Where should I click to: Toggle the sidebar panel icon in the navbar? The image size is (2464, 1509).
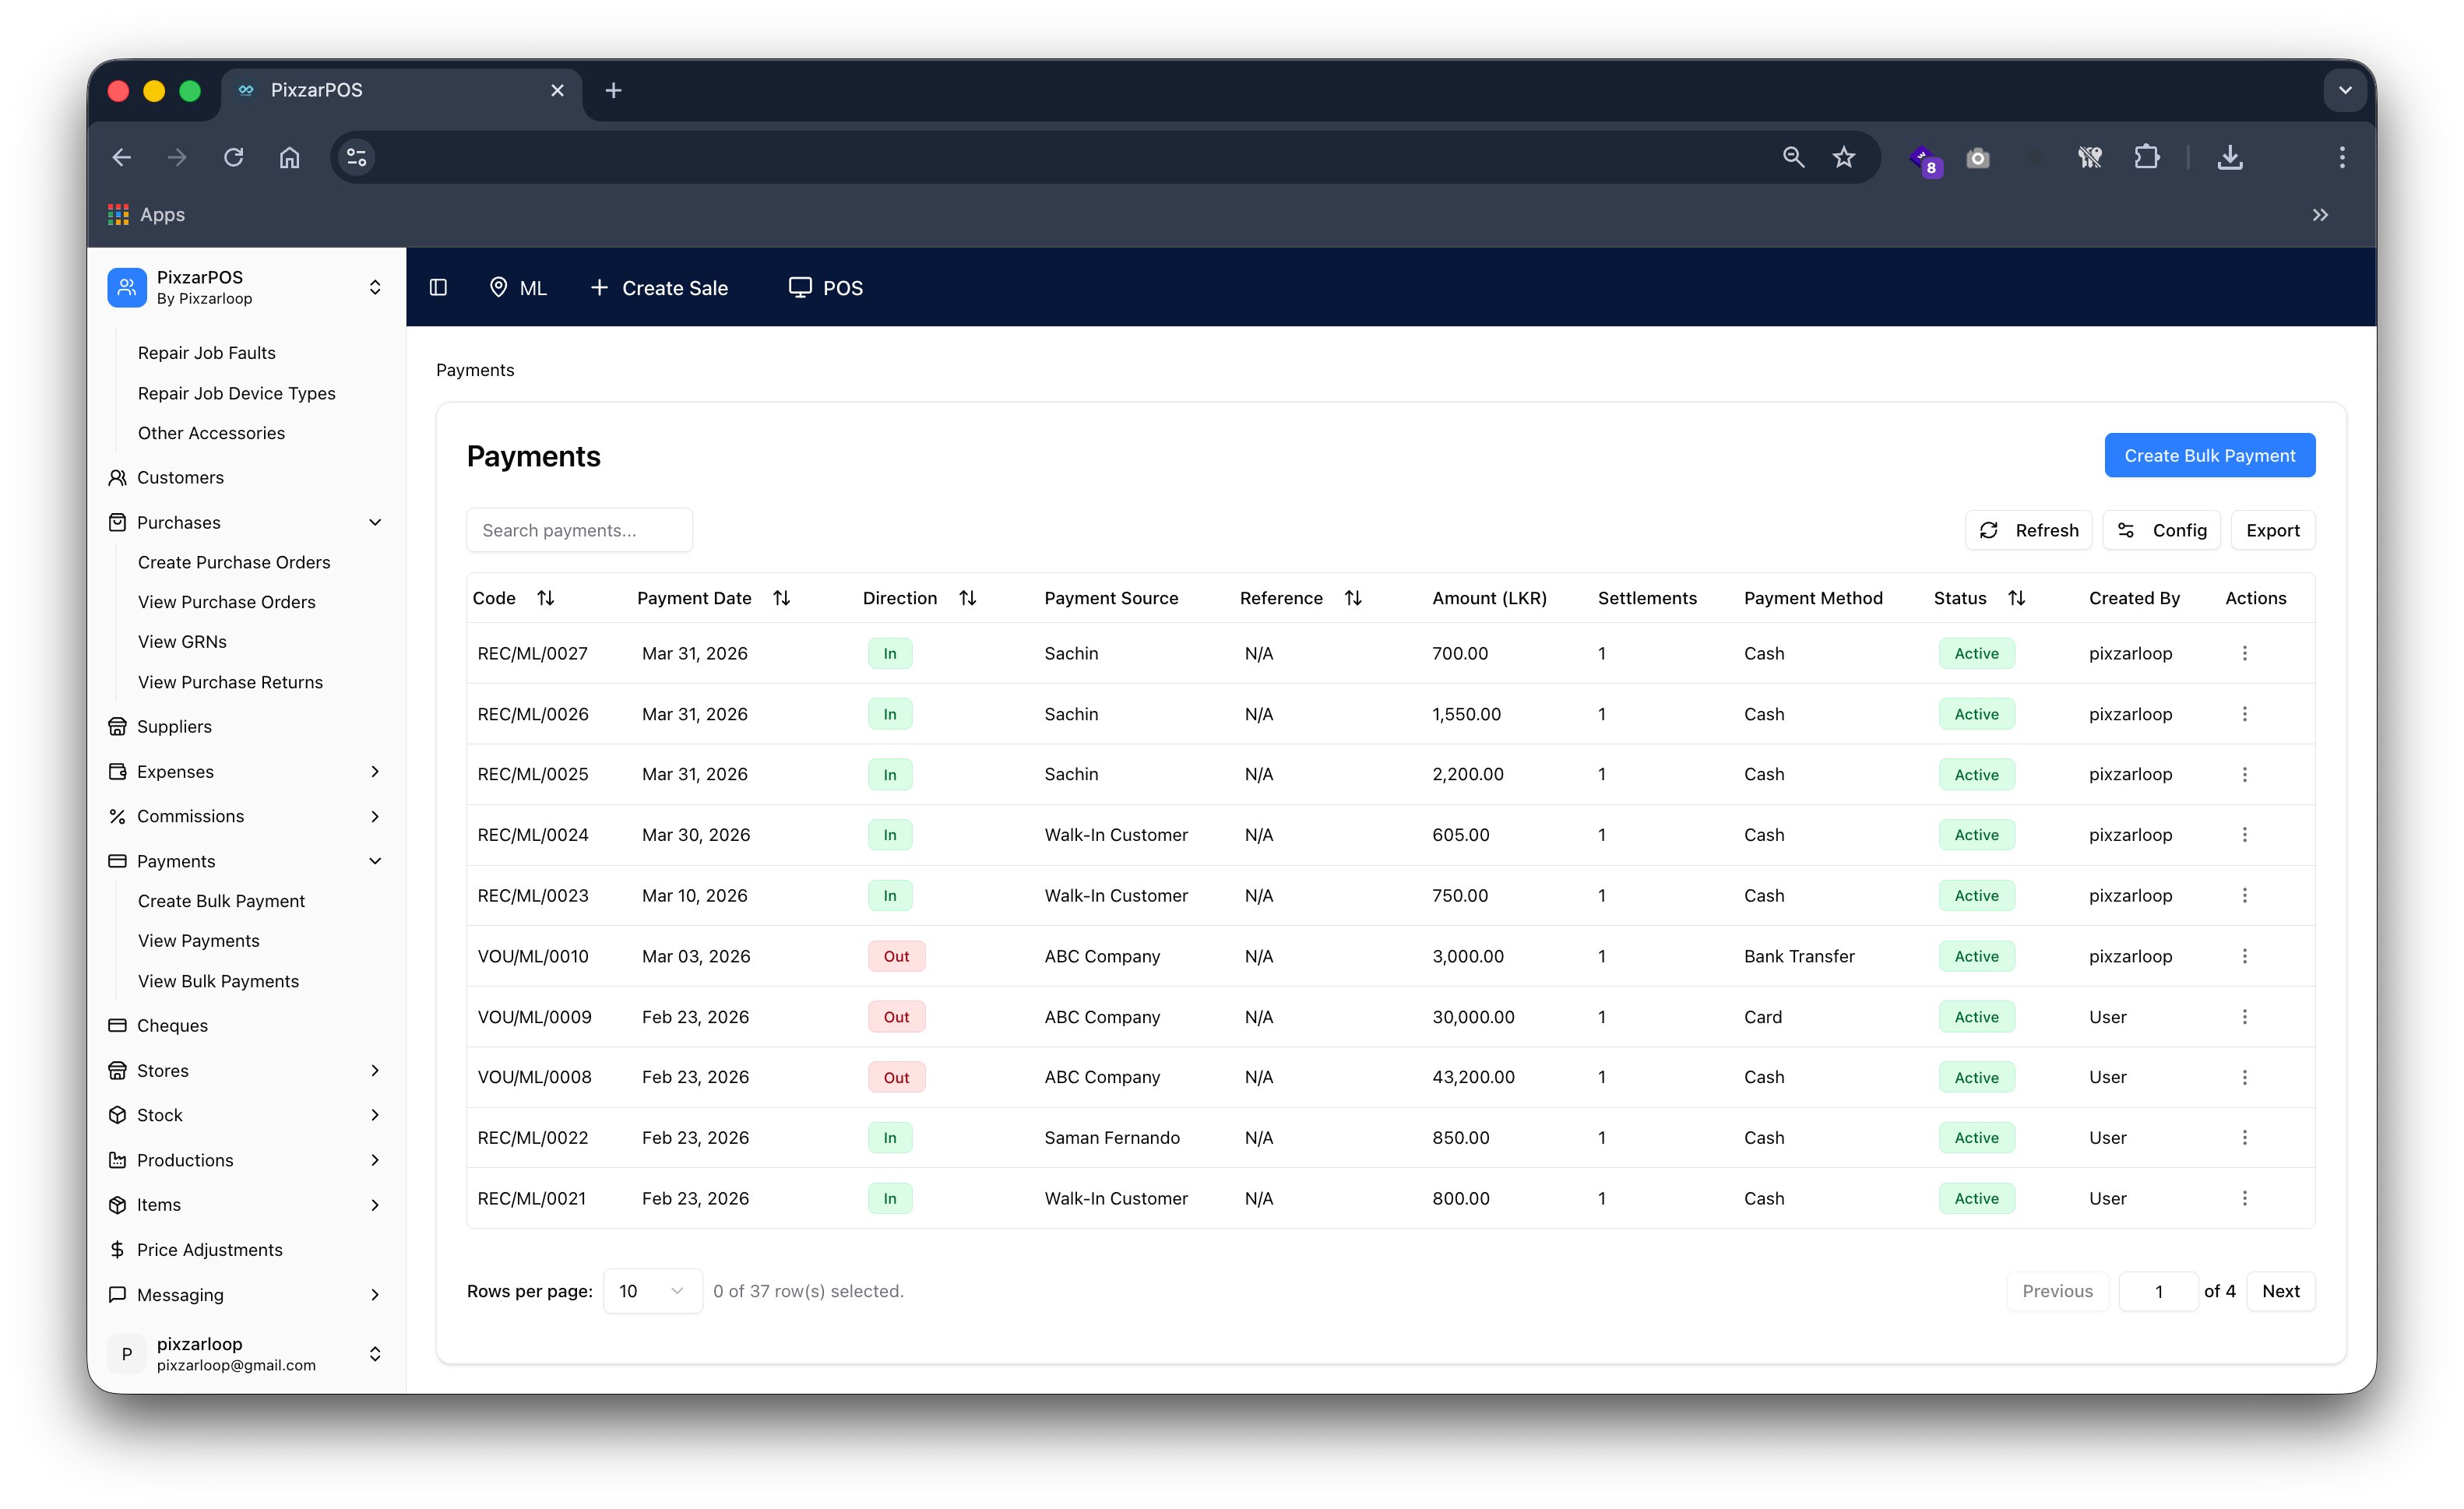point(438,287)
